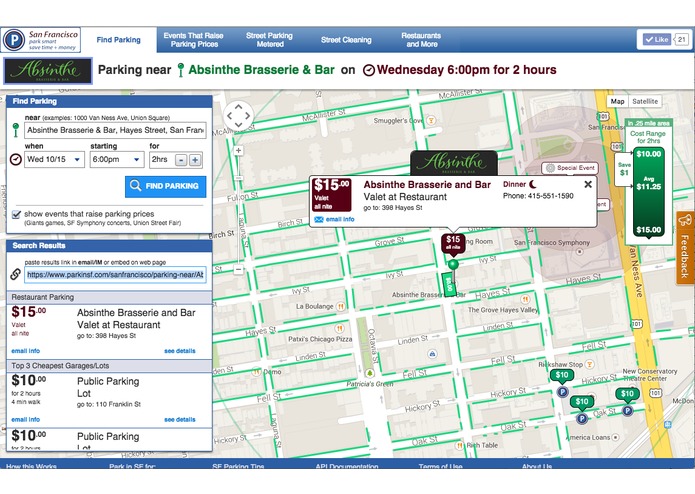Click the map pan direction control
This screenshot has height=494, width=695.
238,116
